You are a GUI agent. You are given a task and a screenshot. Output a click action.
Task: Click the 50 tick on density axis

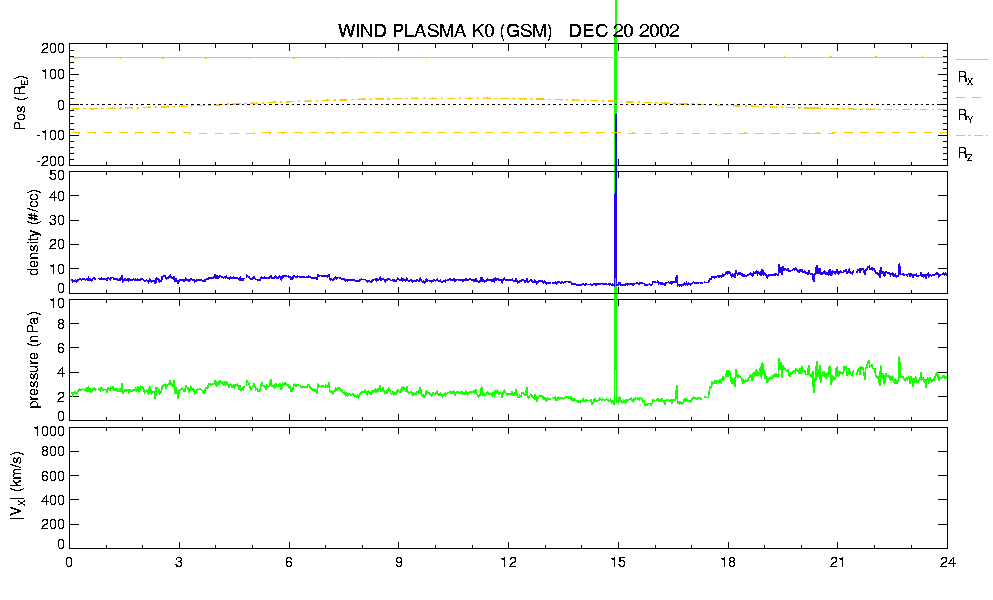pos(57,176)
